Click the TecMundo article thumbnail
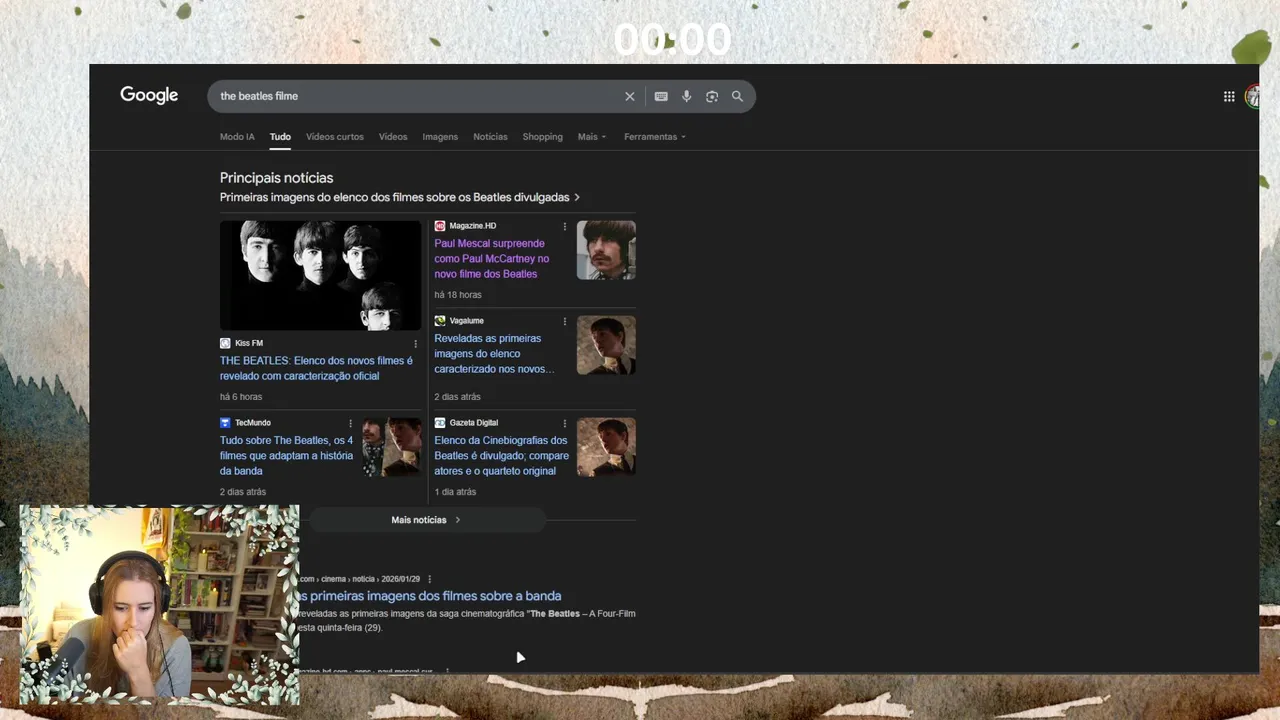 click(392, 447)
